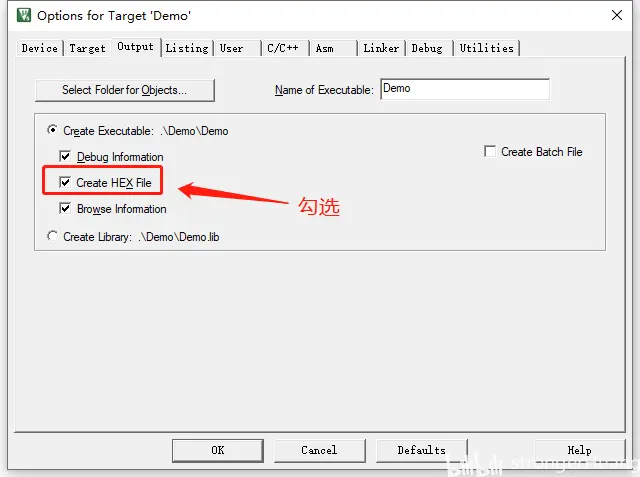Select the Debug tab
Image resolution: width=640 pixels, height=477 pixels.
coord(429,48)
